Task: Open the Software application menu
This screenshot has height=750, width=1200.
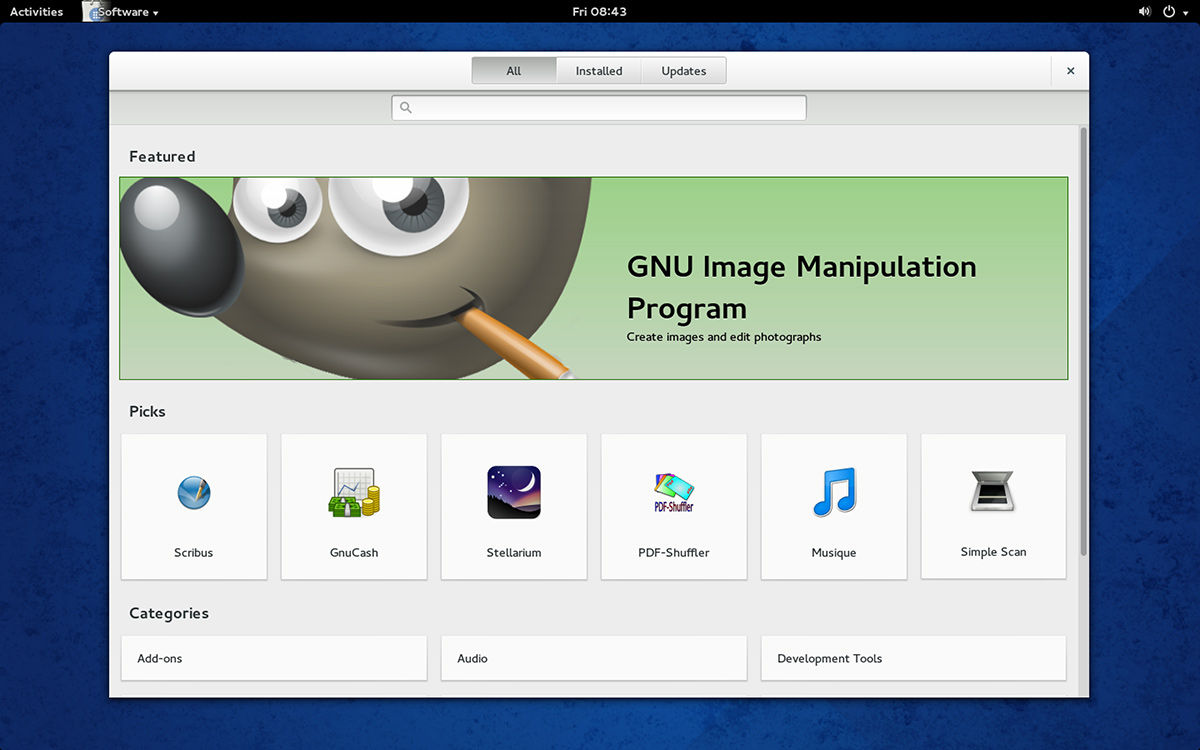Action: coord(121,12)
